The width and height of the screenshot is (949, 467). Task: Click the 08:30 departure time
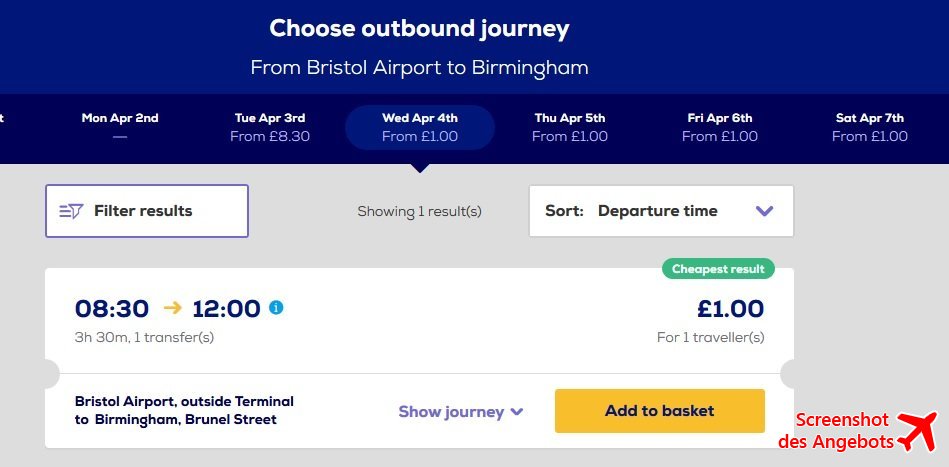(x=112, y=309)
